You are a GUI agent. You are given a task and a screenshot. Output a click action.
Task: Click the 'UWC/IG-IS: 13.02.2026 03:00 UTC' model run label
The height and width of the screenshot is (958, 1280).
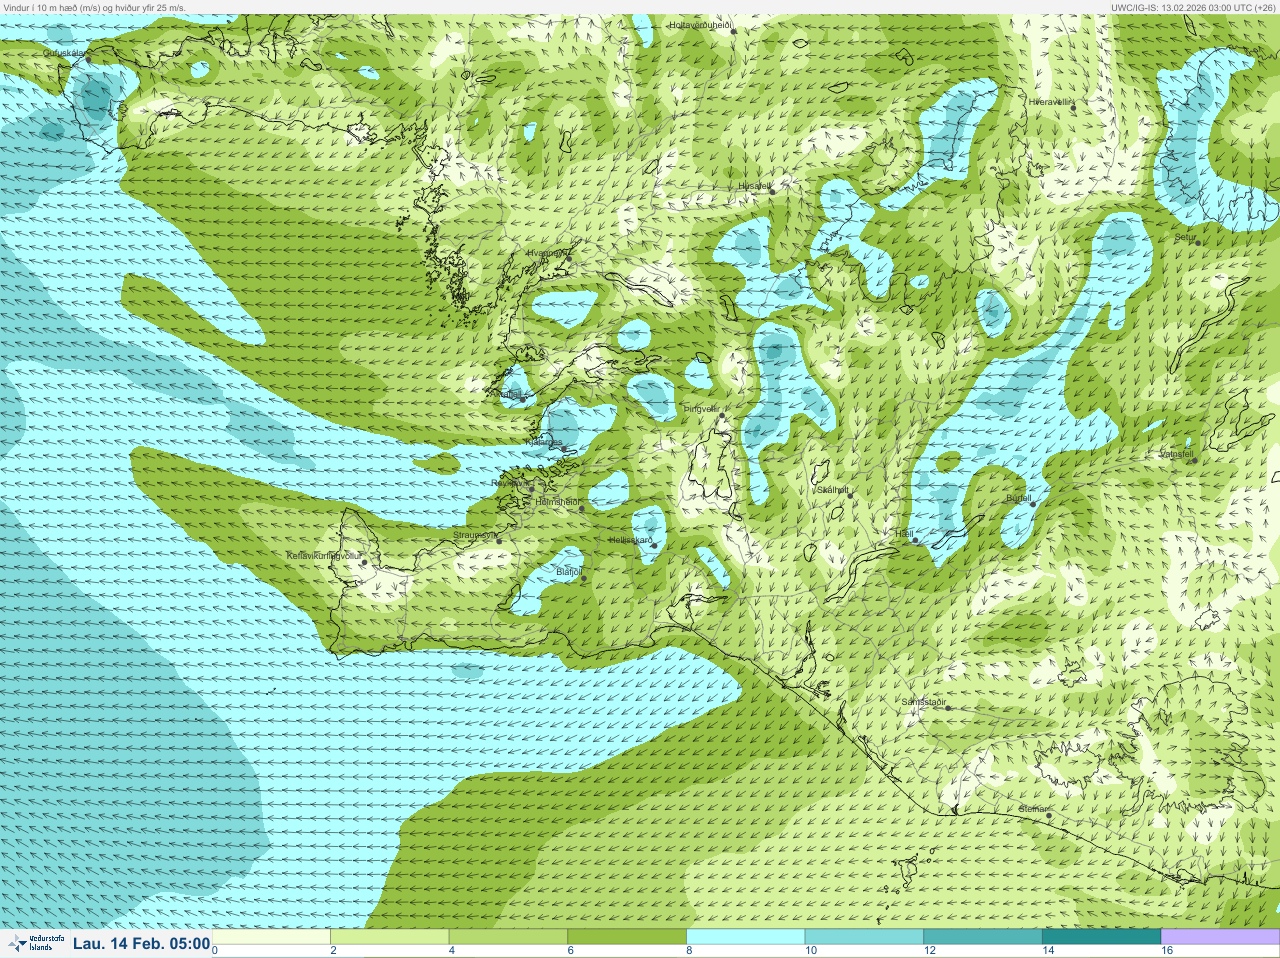(1193, 7)
